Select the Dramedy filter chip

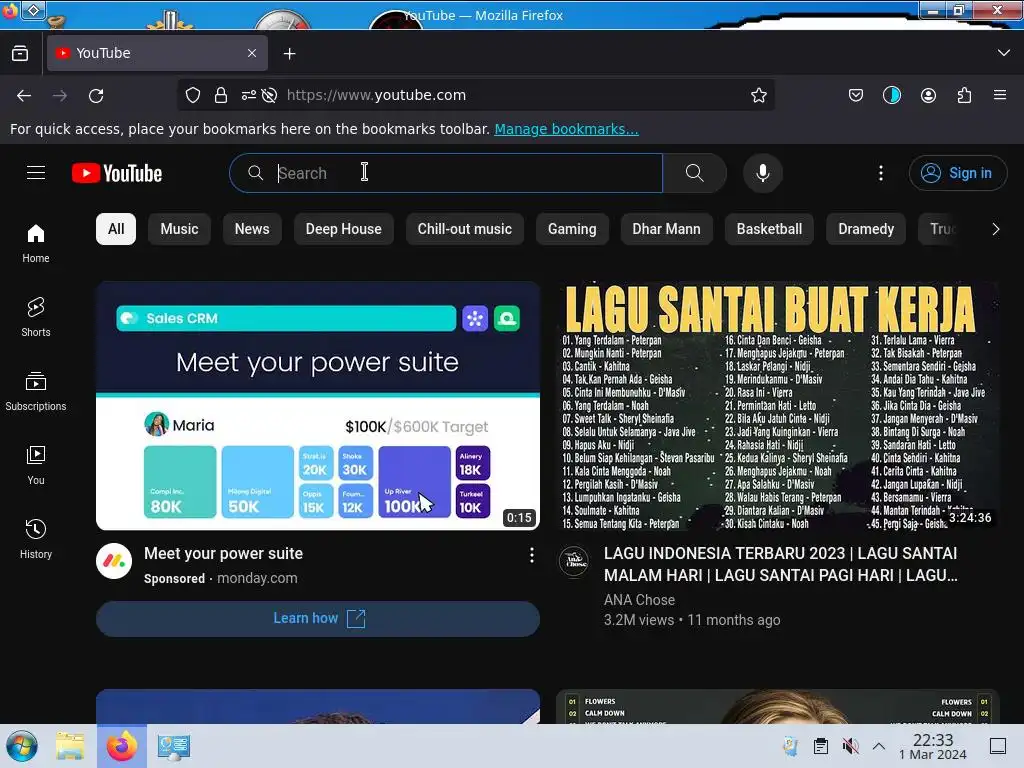(x=866, y=229)
